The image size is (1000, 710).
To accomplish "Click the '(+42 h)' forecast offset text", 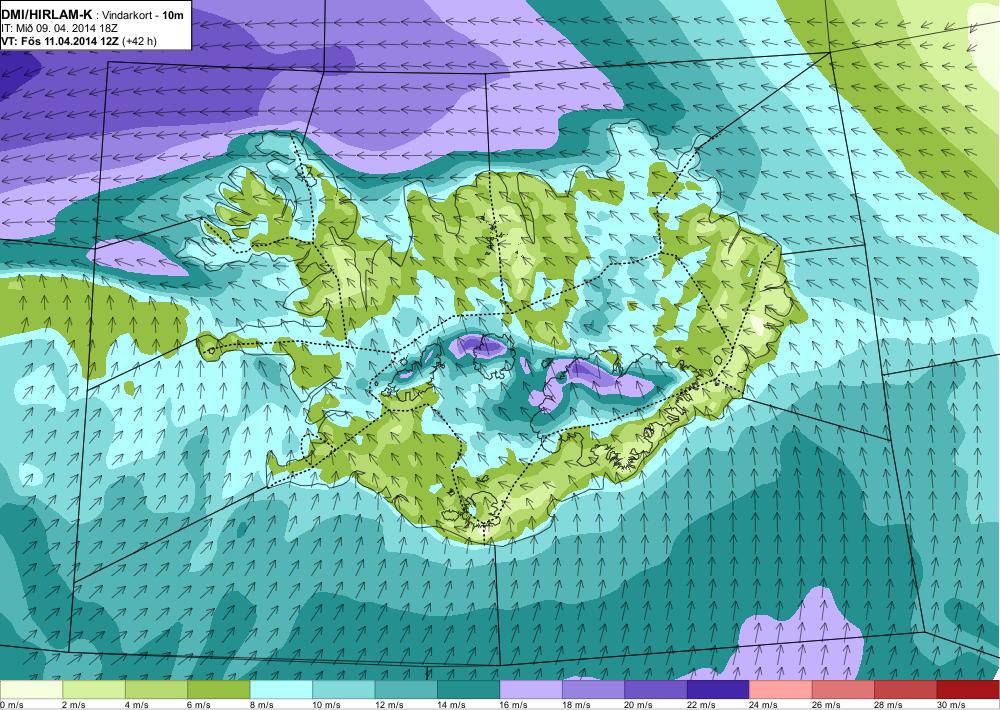I will tap(140, 41).
